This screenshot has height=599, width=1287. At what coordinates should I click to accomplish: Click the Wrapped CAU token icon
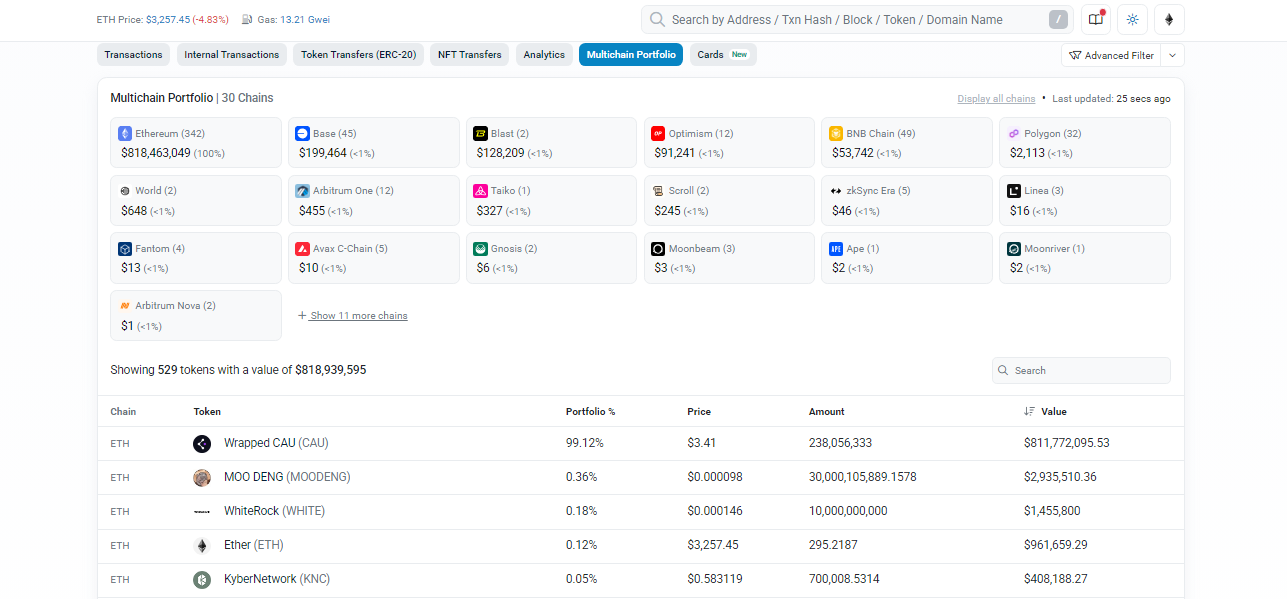tap(202, 444)
